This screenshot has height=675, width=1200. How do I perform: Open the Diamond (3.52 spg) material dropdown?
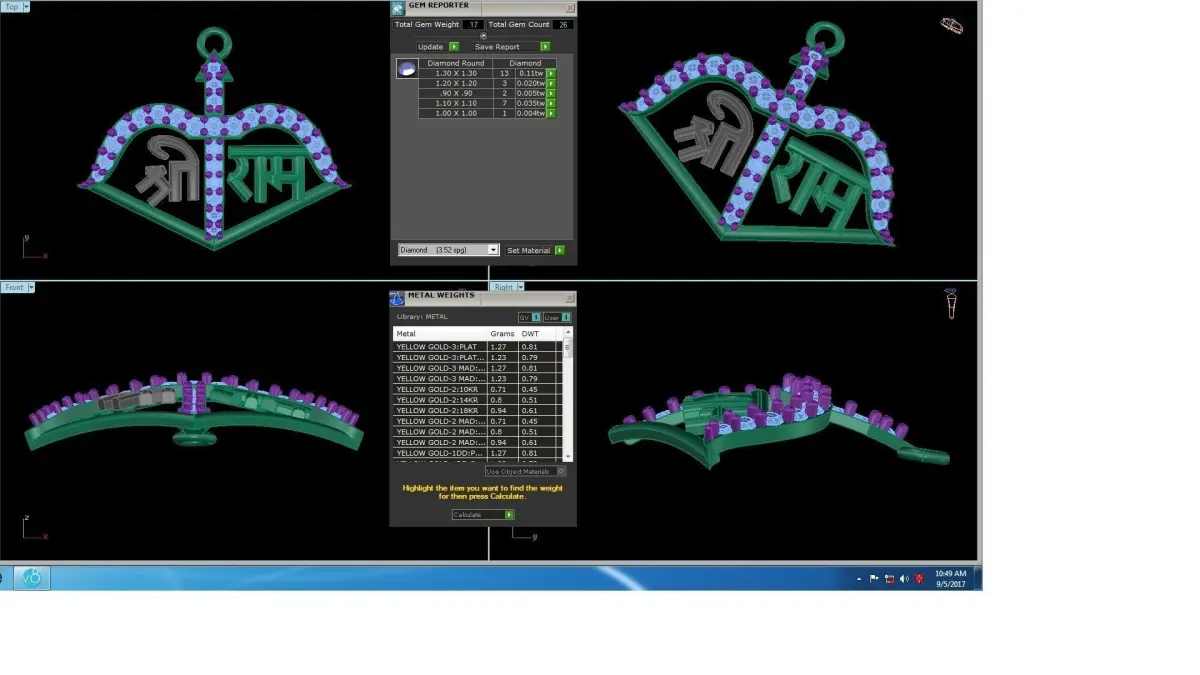pos(448,250)
